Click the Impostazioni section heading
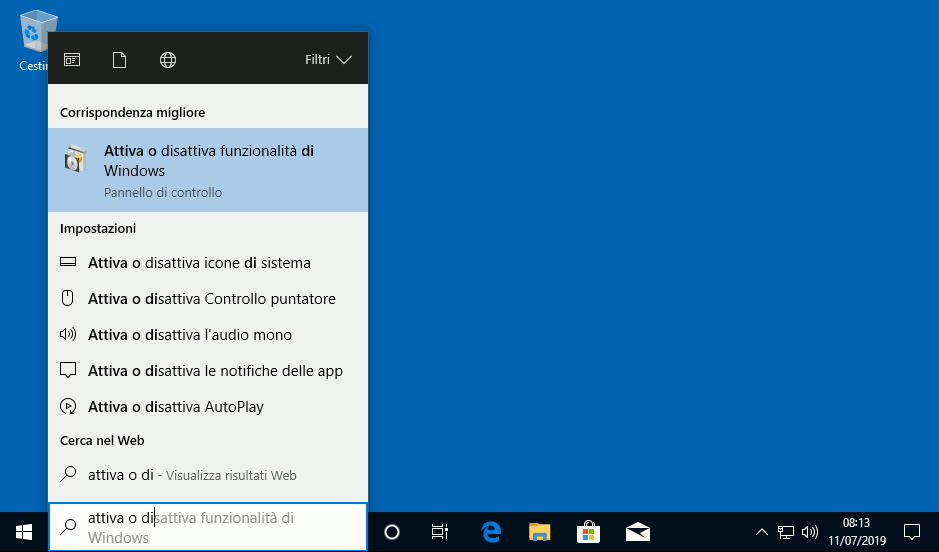939x552 pixels. pyautogui.click(x=98, y=229)
